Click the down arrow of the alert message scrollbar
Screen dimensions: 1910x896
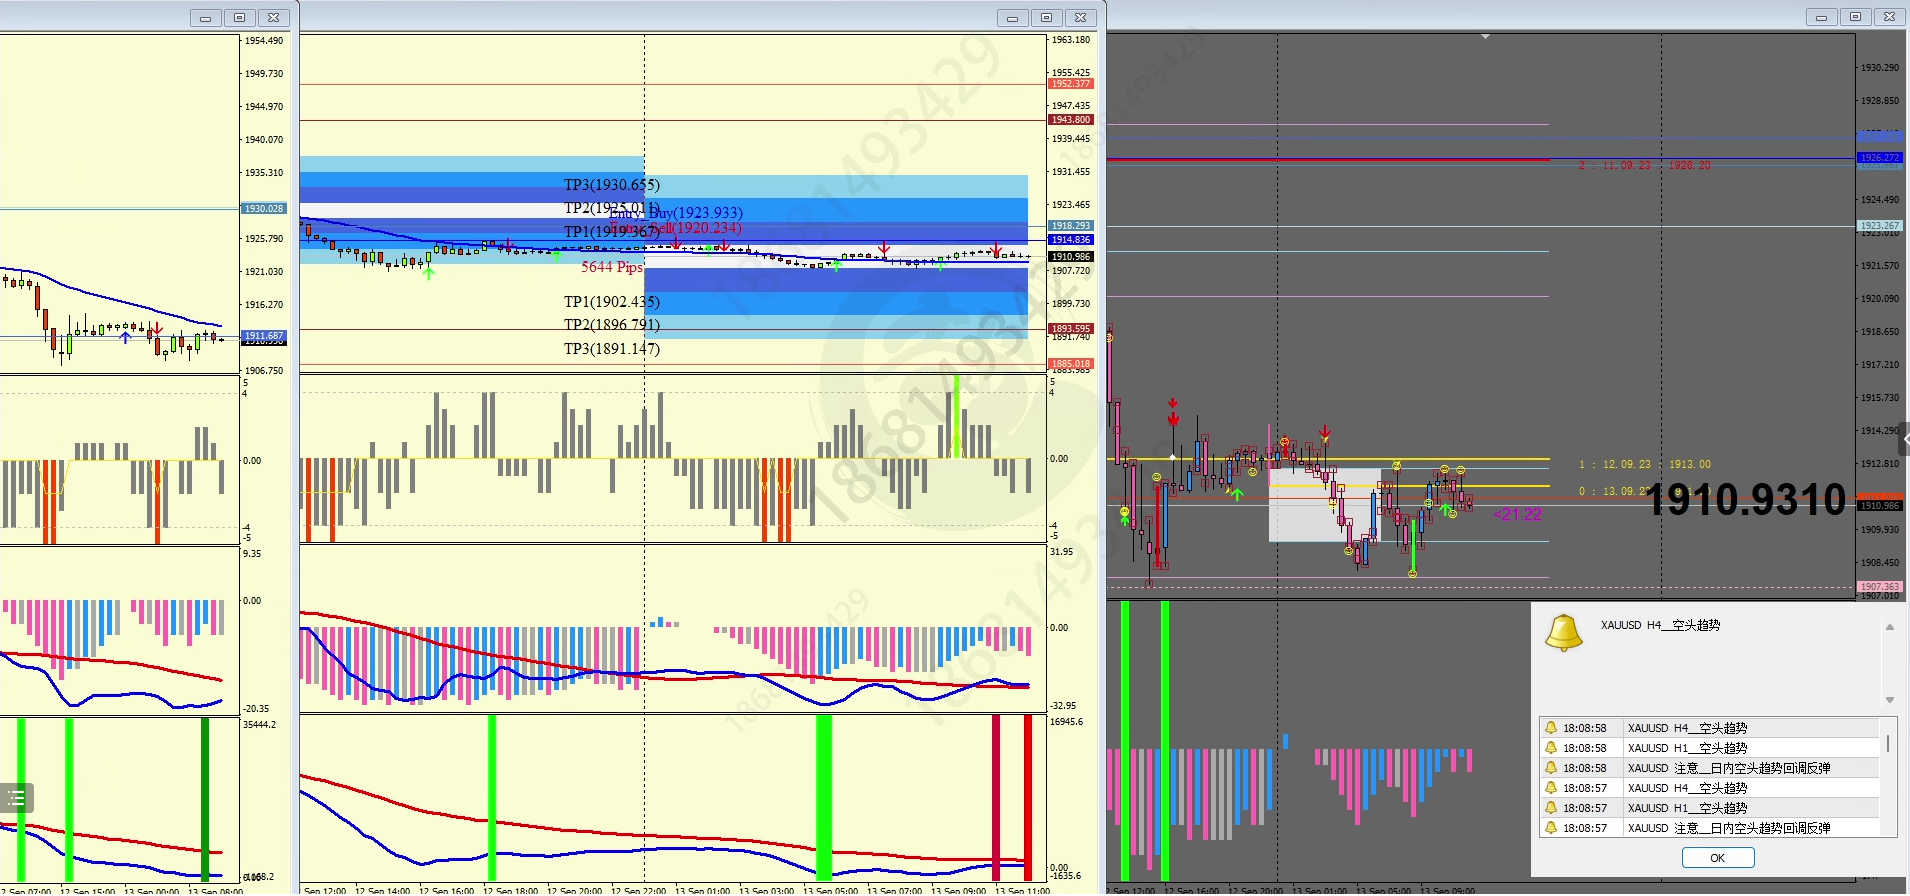click(1889, 700)
